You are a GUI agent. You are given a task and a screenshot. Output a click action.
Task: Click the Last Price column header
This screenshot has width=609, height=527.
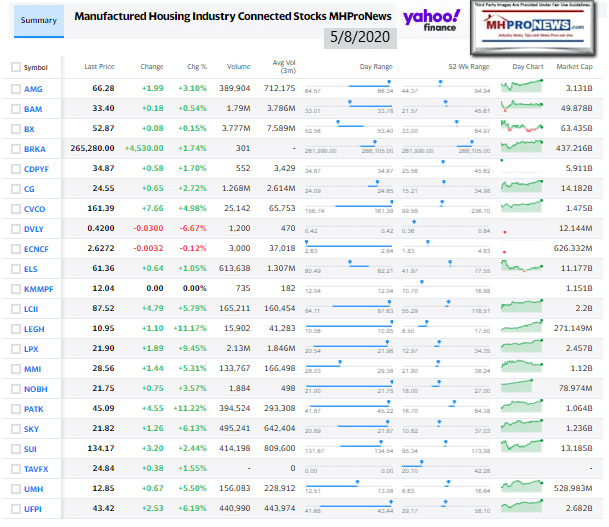pos(98,67)
